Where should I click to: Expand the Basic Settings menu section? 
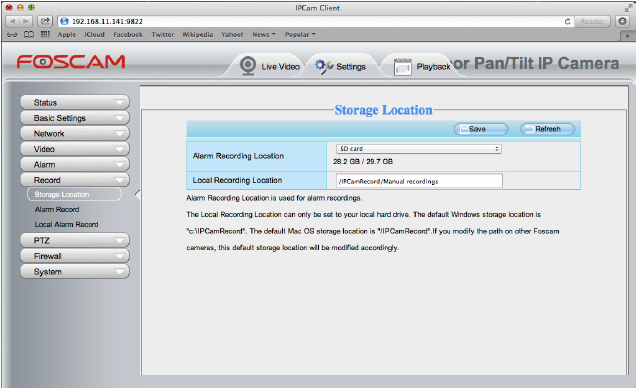[x=75, y=118]
